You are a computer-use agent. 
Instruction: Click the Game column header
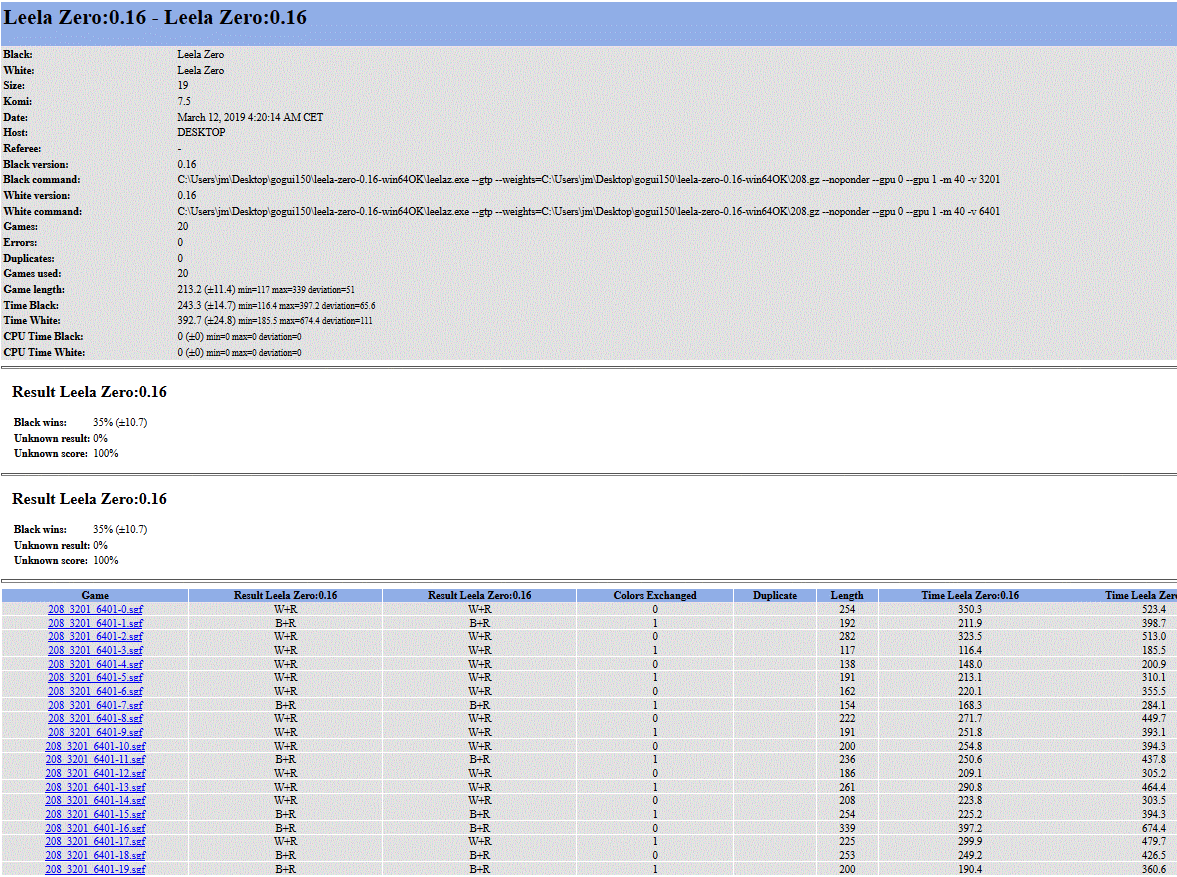point(95,596)
